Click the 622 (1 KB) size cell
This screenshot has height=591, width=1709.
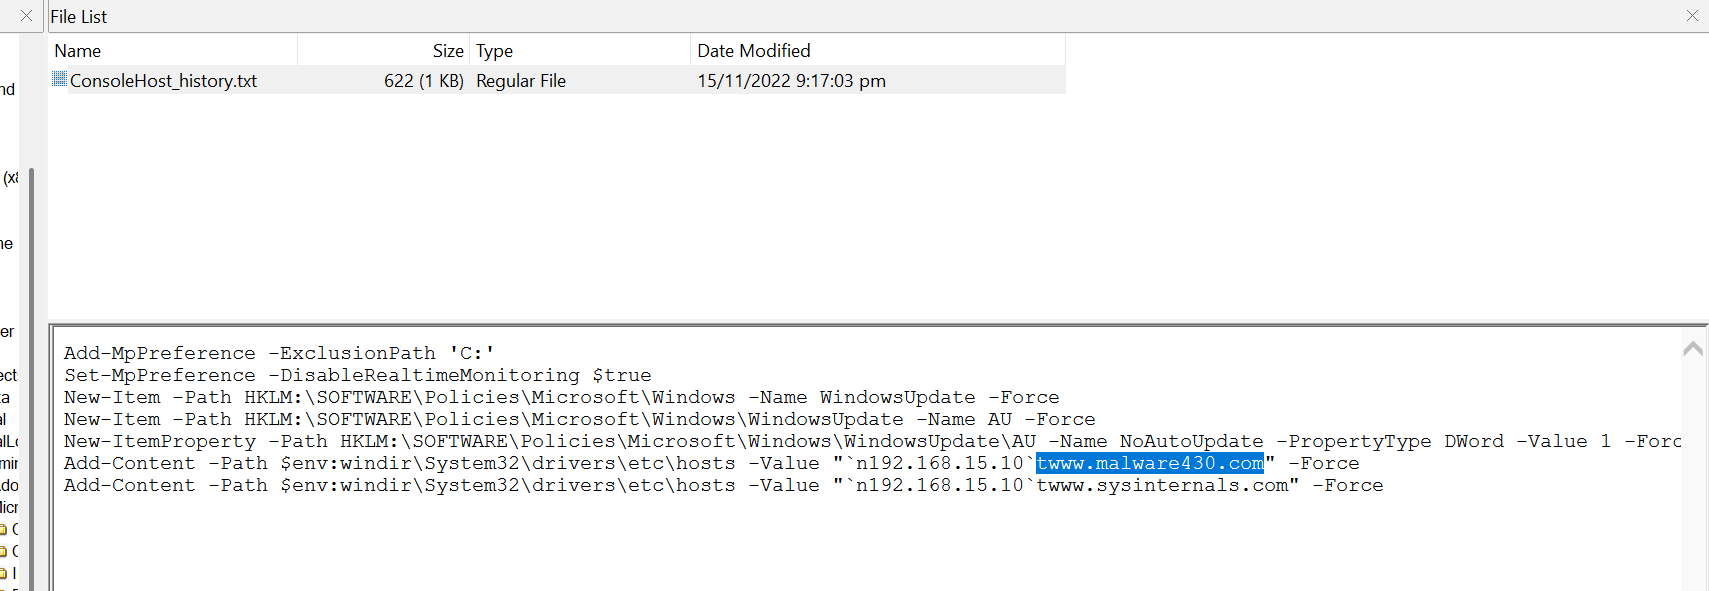[424, 80]
